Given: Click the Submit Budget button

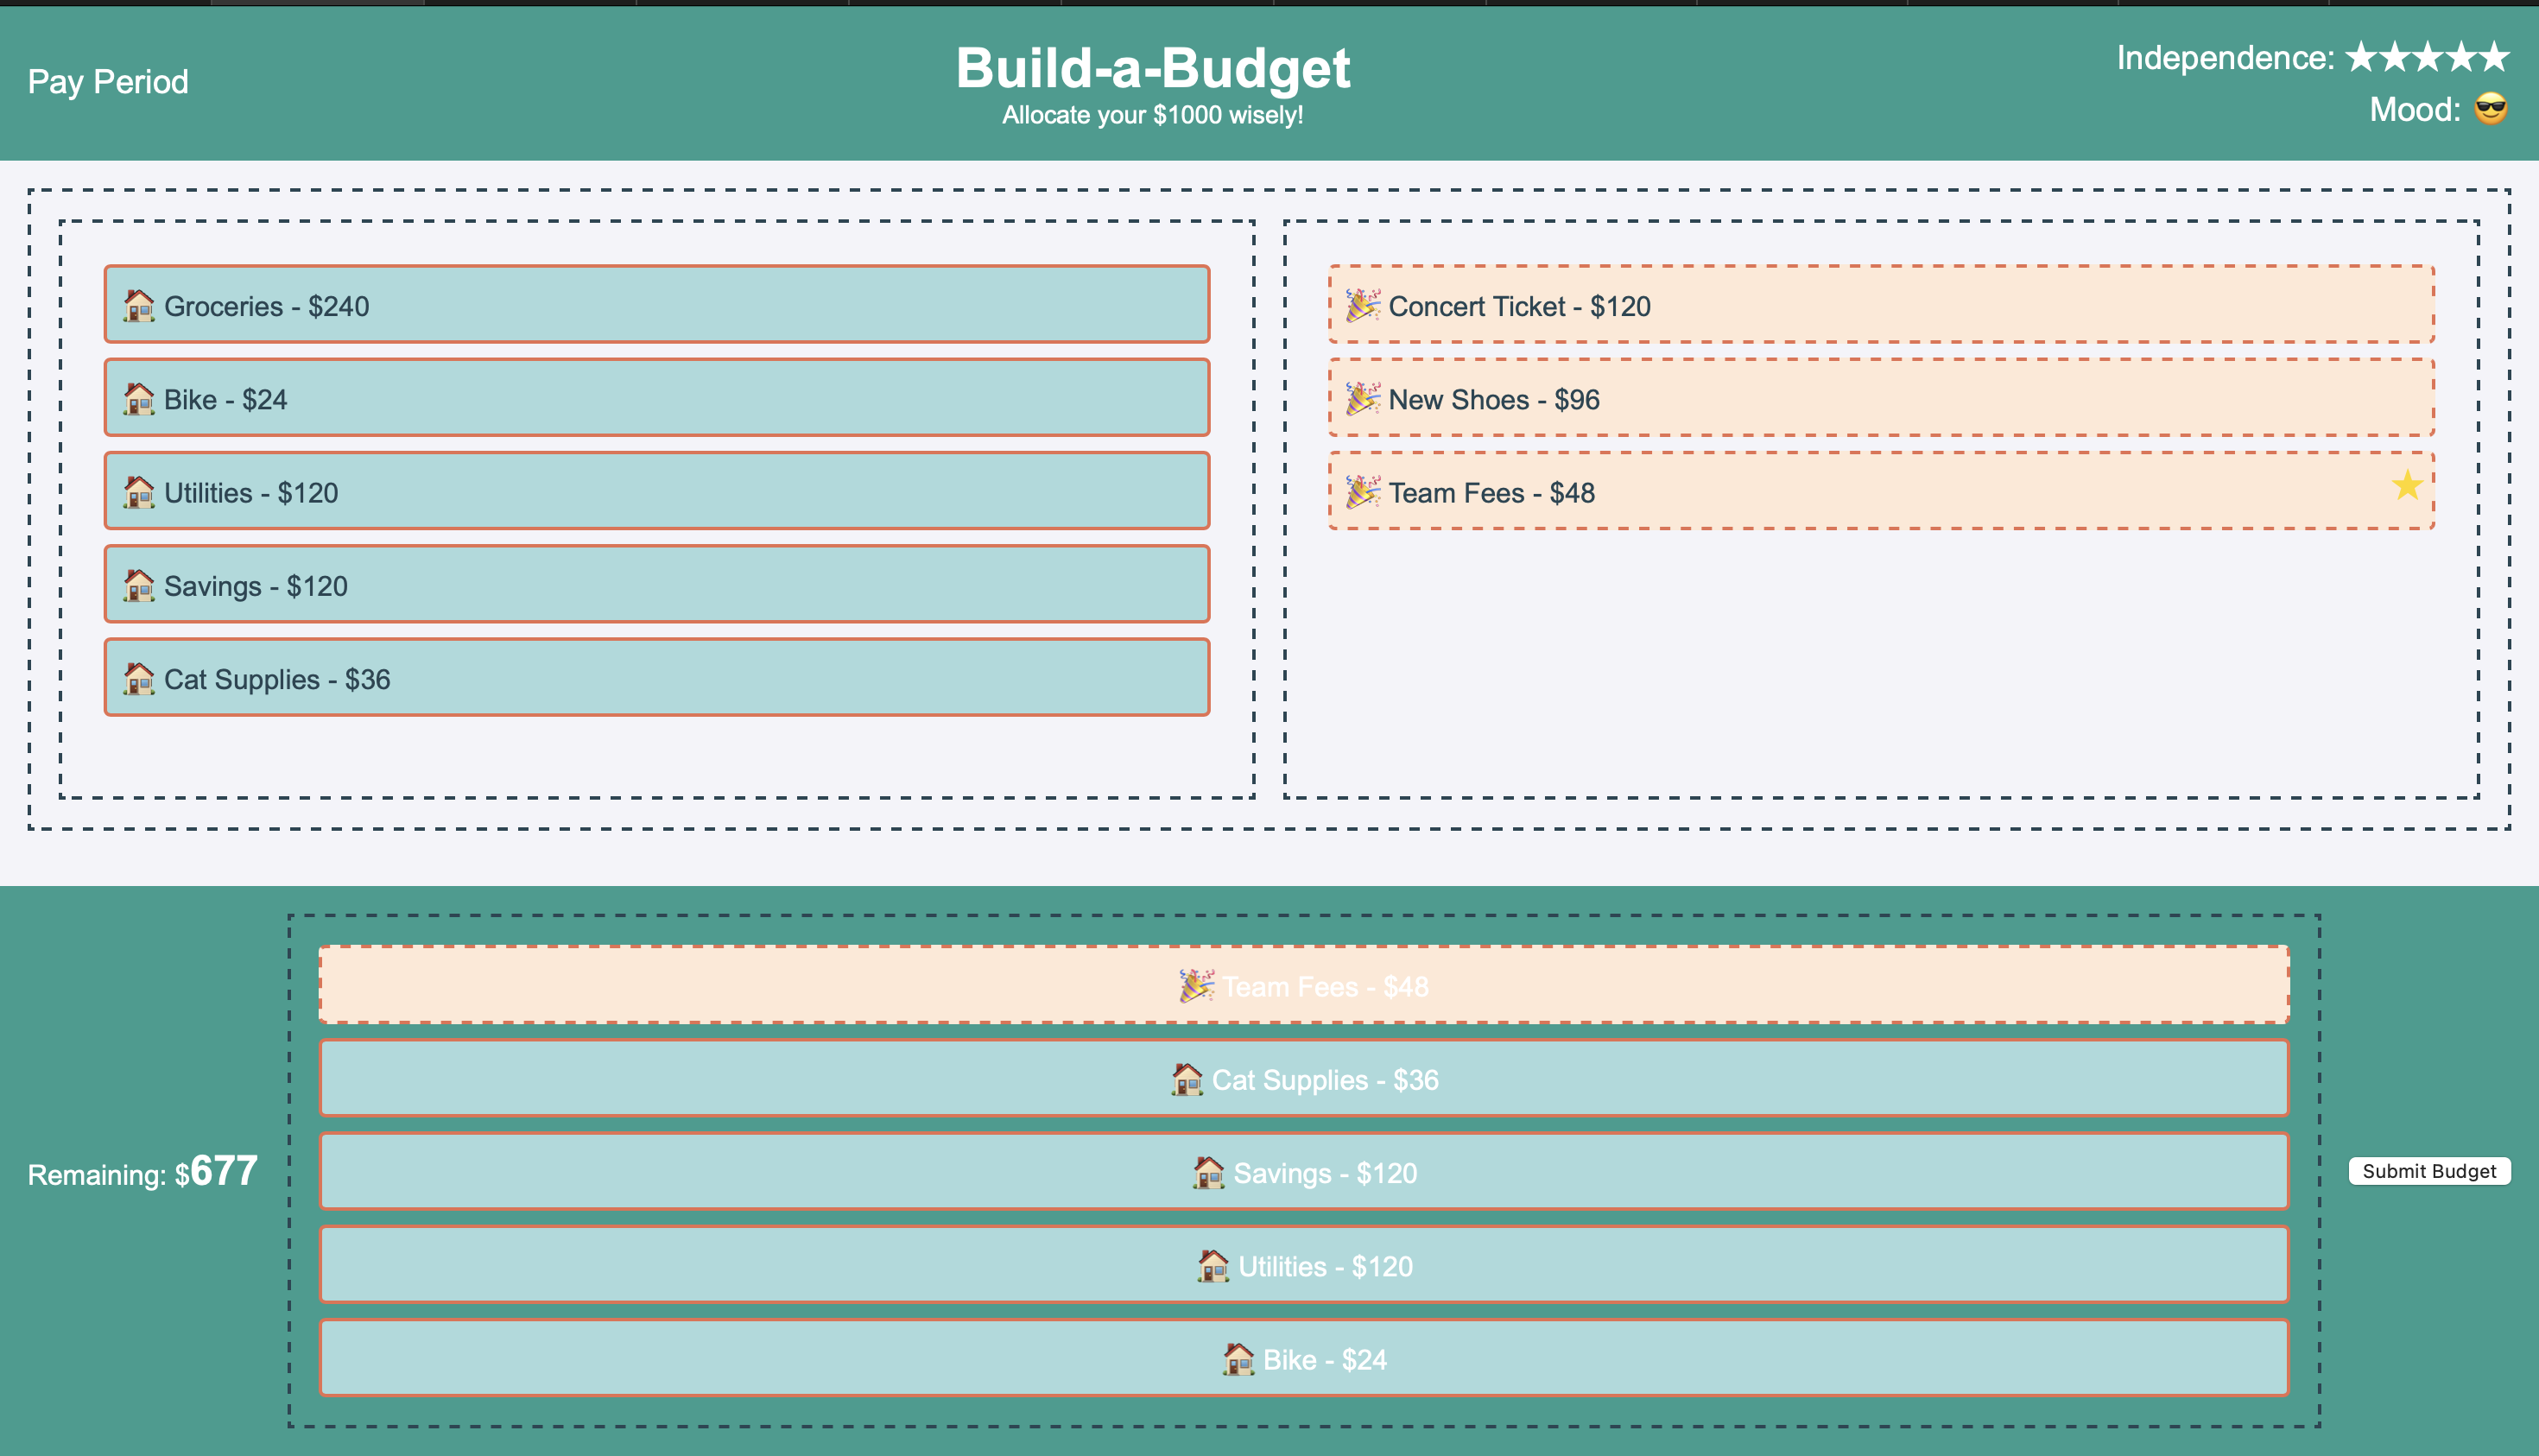Looking at the screenshot, I should [2428, 1172].
